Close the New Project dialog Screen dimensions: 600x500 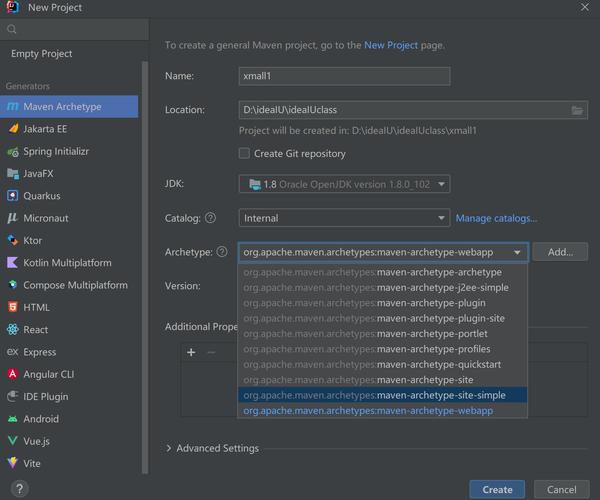coord(585,7)
